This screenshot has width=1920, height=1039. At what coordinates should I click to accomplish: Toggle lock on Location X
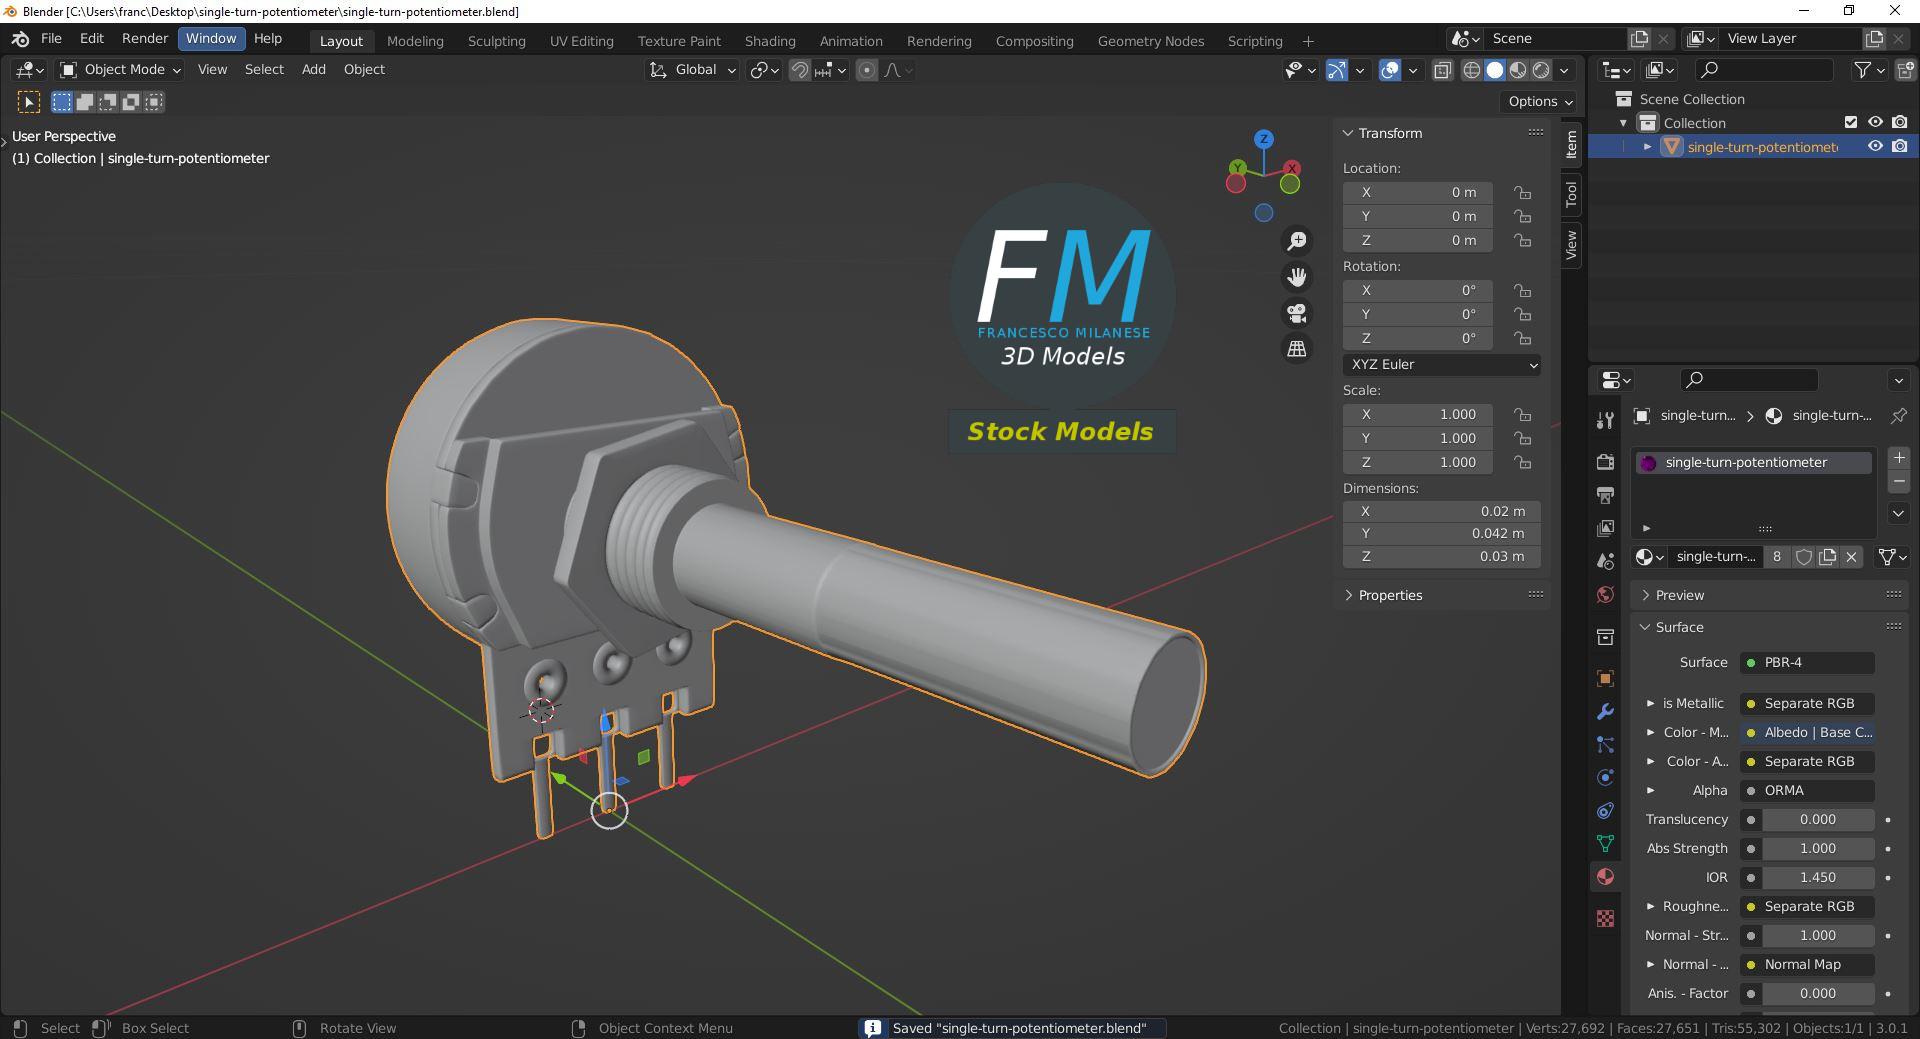tap(1522, 193)
